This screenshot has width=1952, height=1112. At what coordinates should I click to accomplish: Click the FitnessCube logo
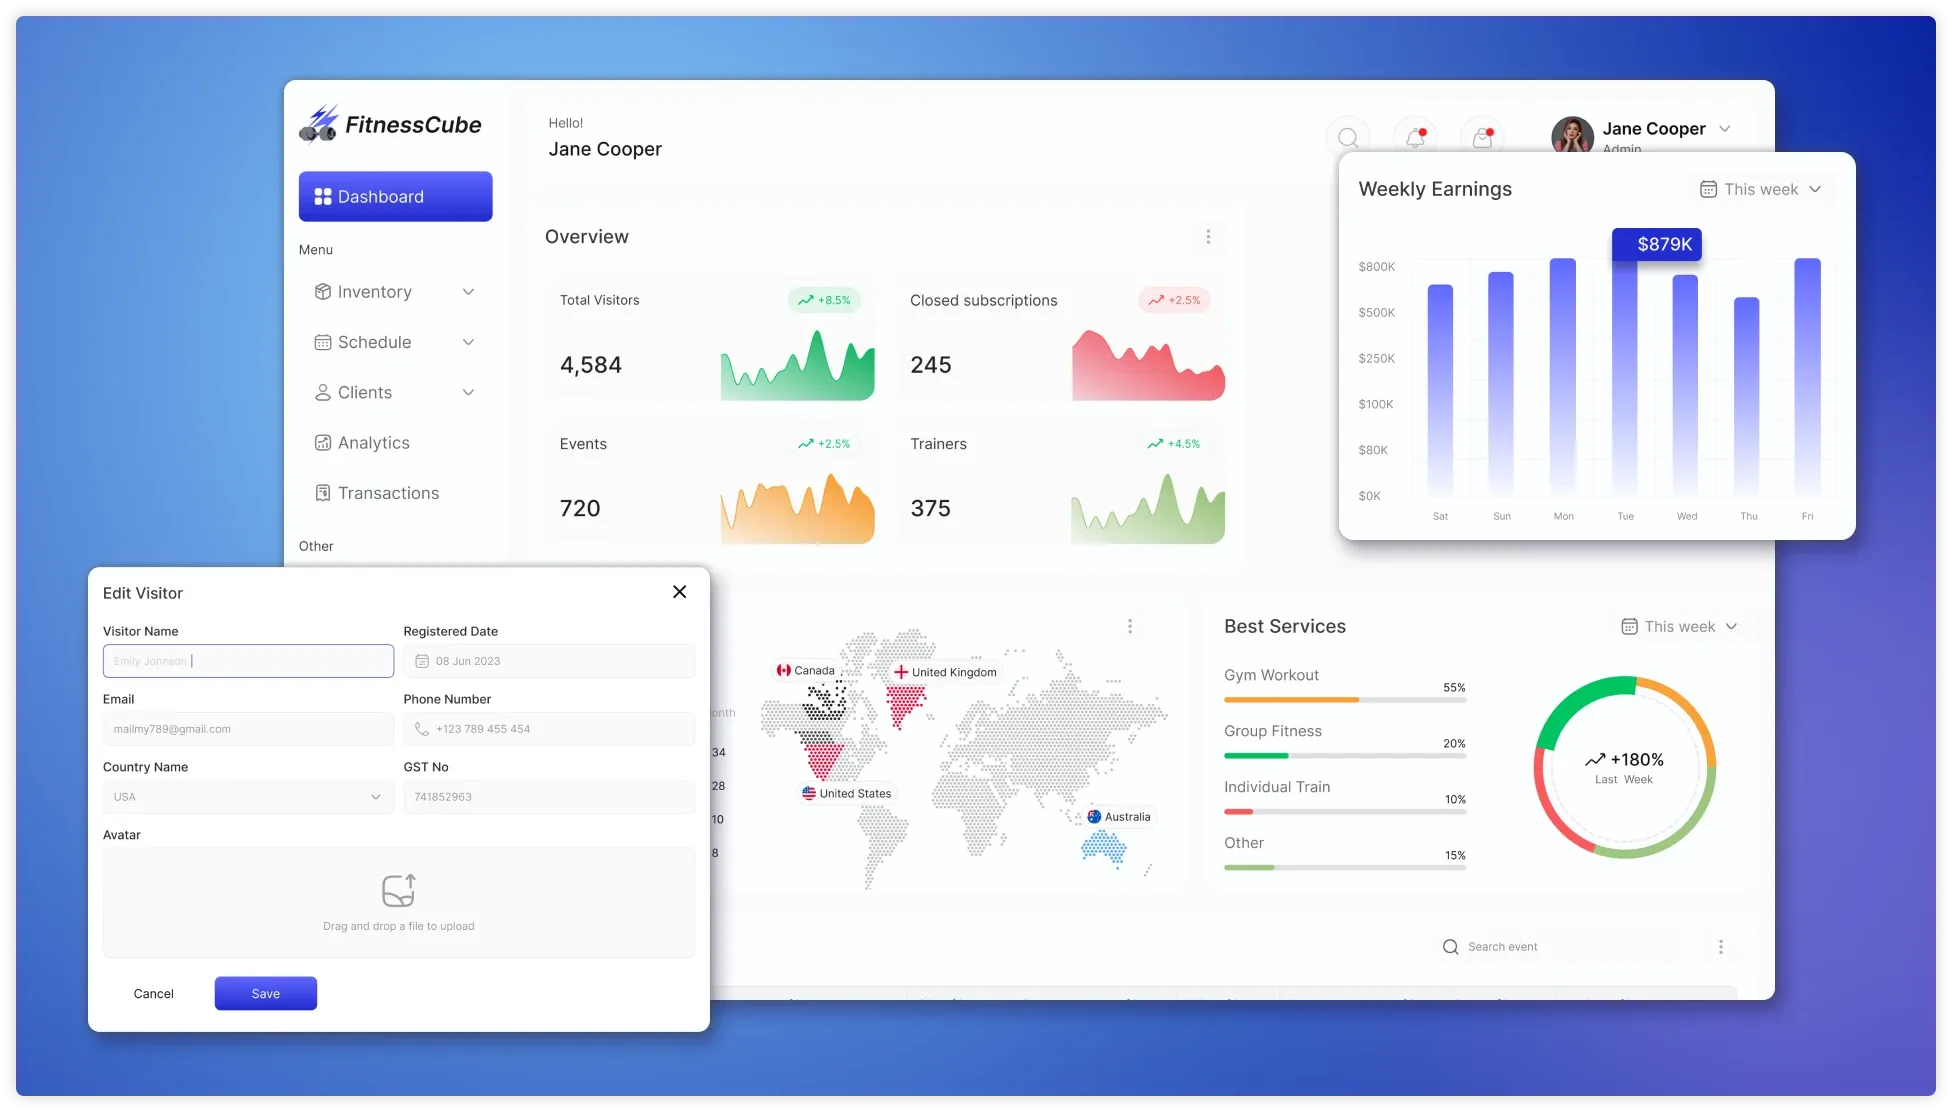click(391, 125)
